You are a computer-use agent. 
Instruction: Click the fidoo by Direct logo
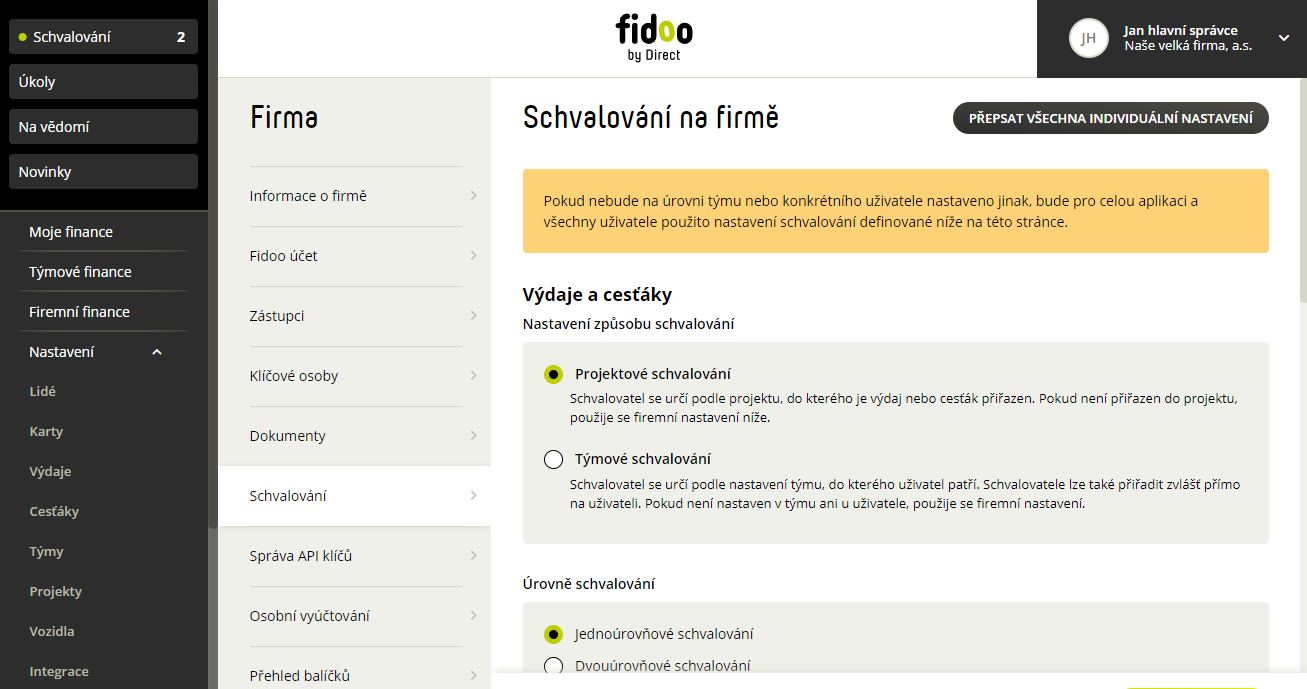coord(653,38)
